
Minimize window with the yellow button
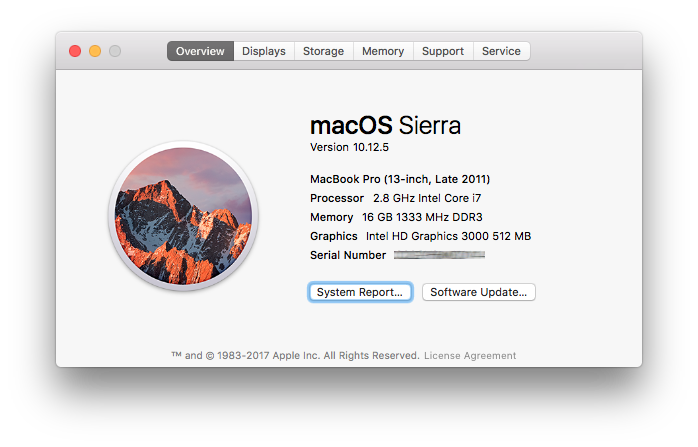tap(95, 51)
